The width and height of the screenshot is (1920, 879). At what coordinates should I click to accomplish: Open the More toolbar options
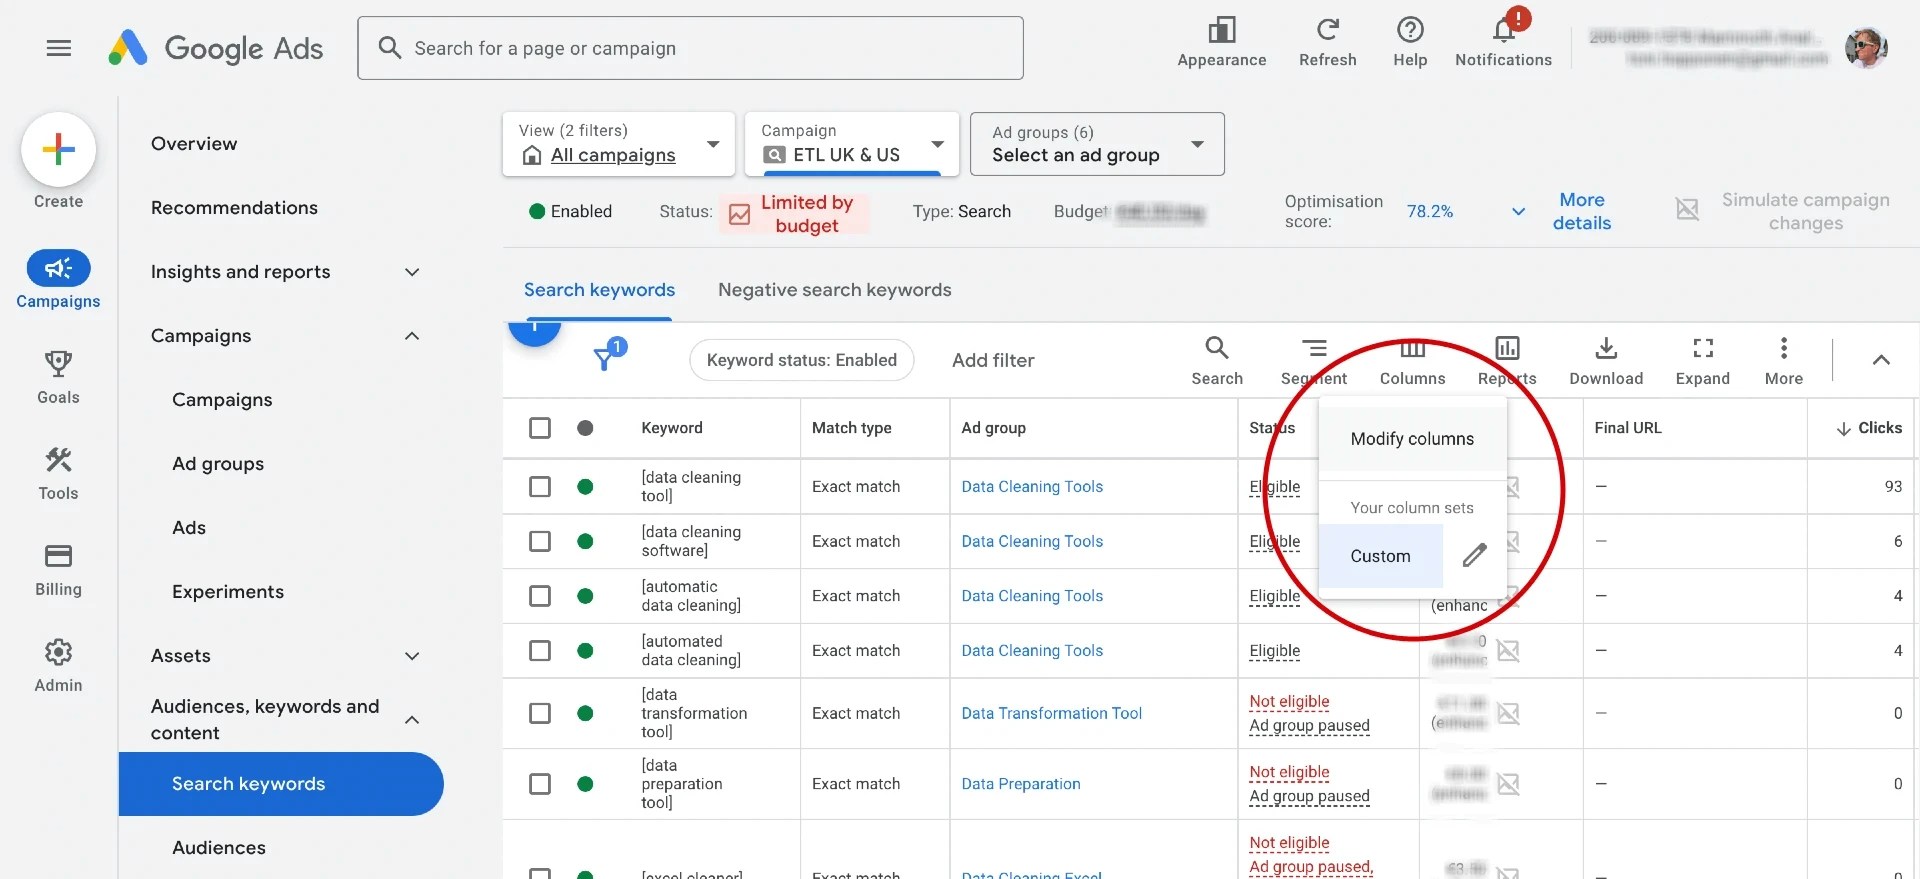pyautogui.click(x=1784, y=361)
